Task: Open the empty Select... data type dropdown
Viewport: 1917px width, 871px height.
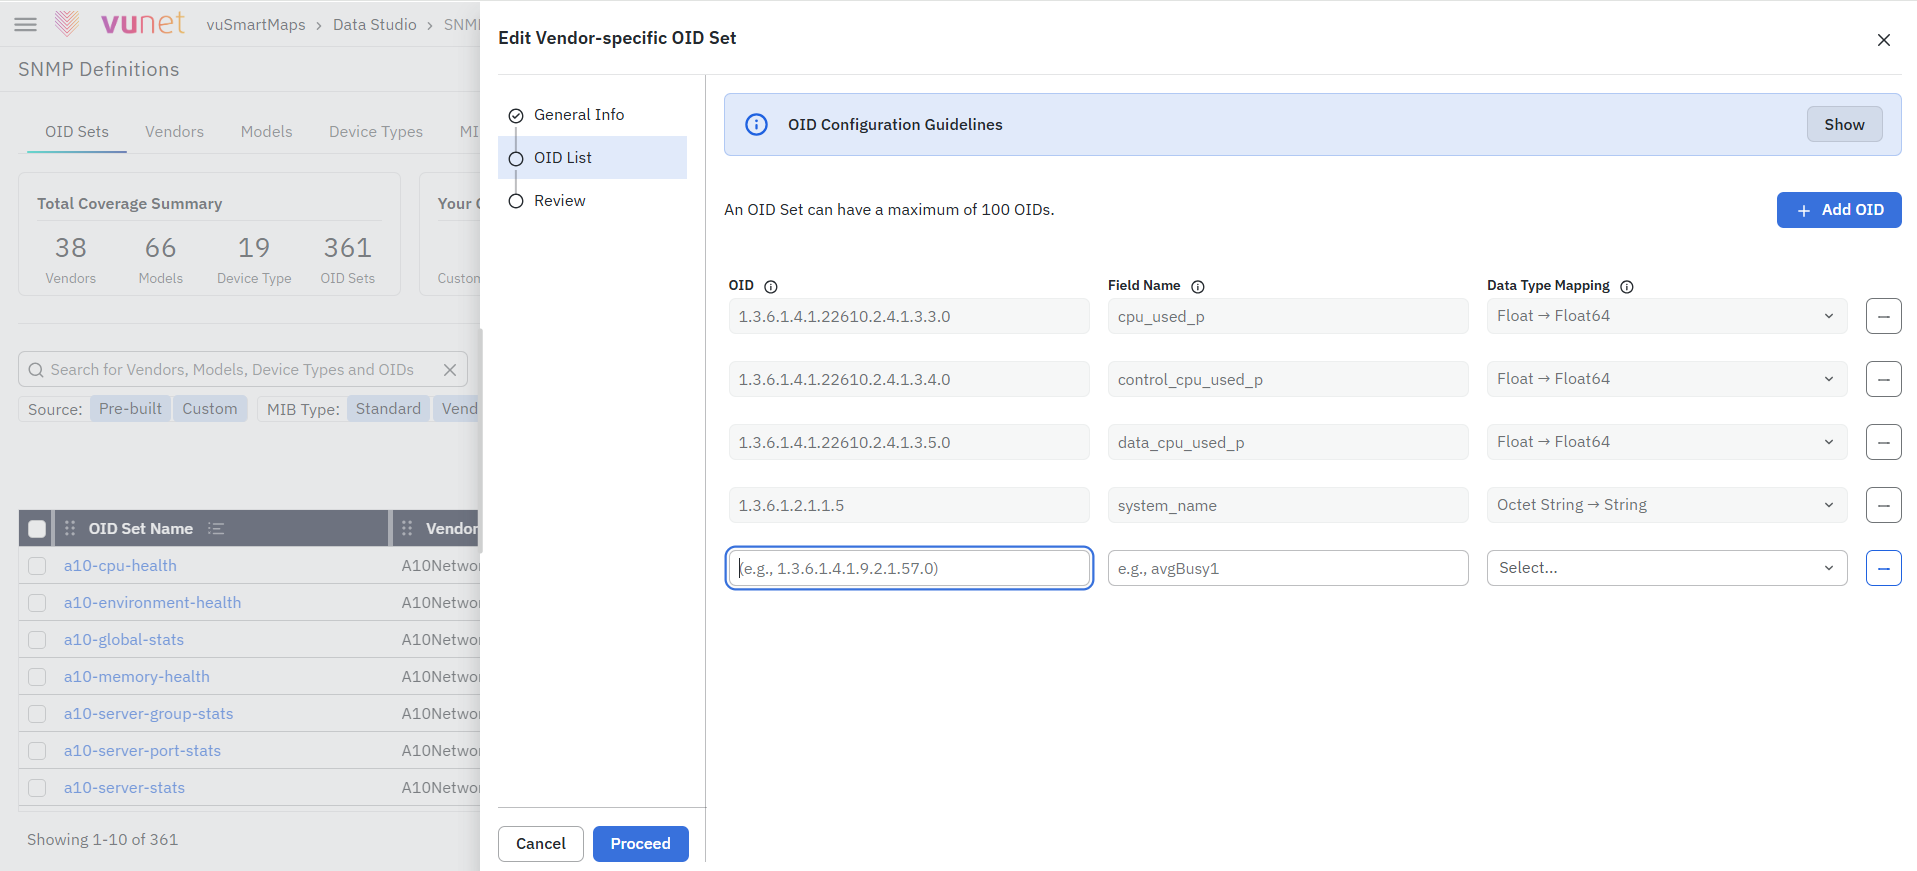Action: pos(1666,568)
